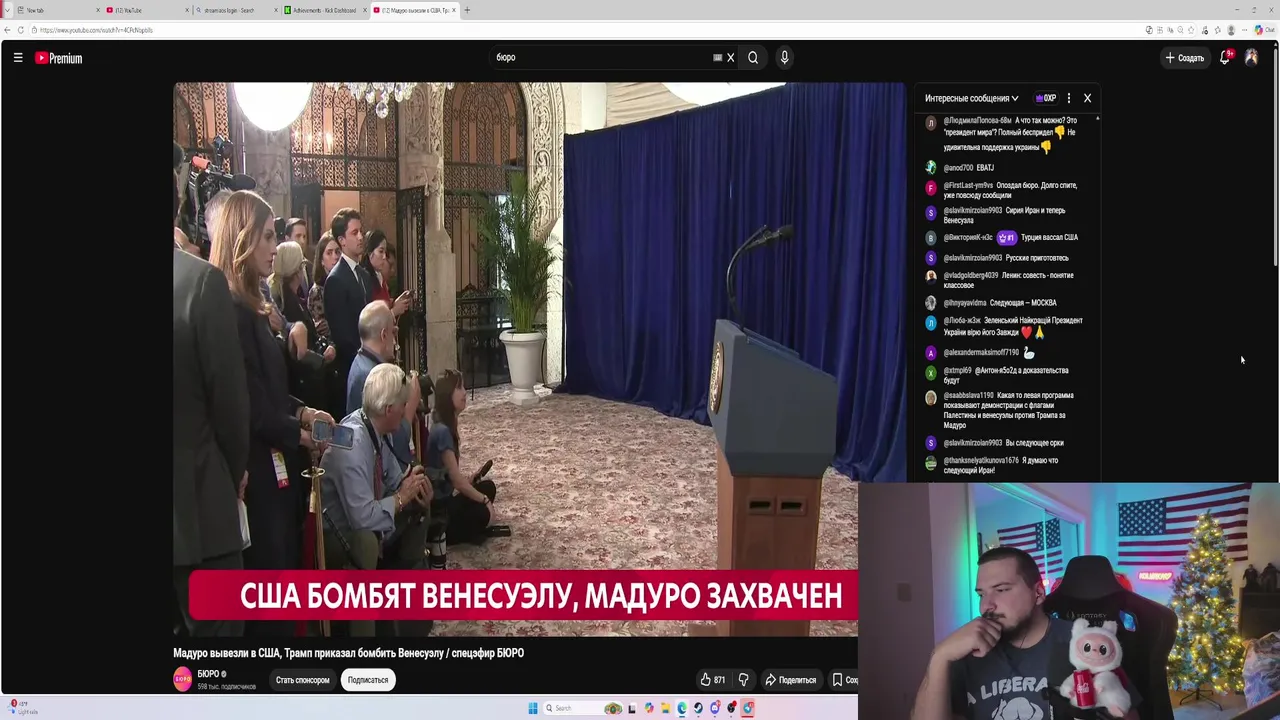Share the video via Поделиться
This screenshot has width=1280, height=720.
click(x=791, y=680)
